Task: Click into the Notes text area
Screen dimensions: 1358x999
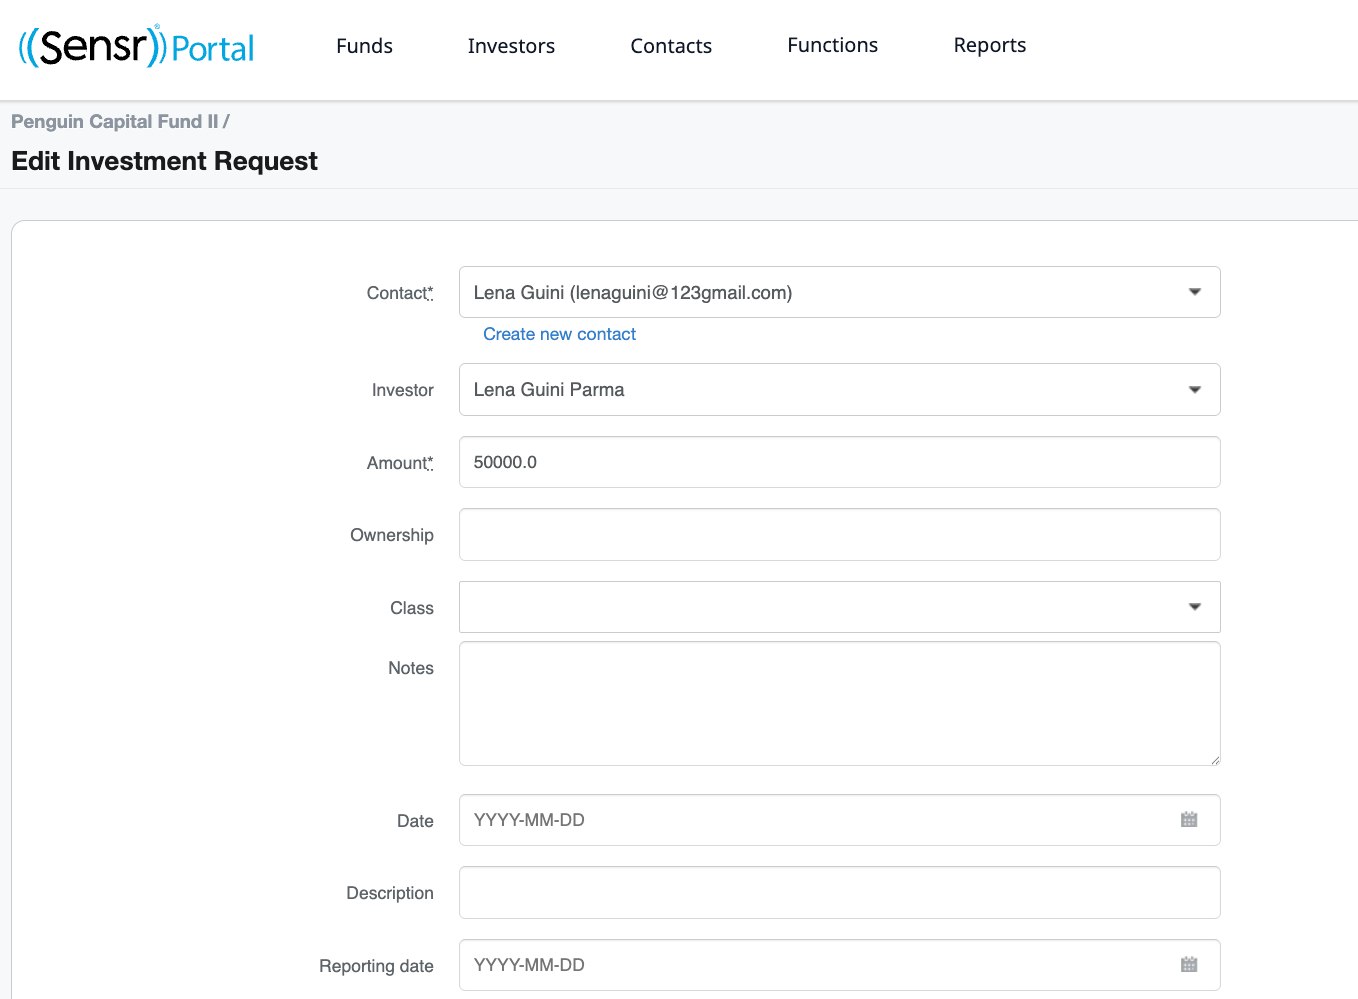Action: pyautogui.click(x=839, y=704)
